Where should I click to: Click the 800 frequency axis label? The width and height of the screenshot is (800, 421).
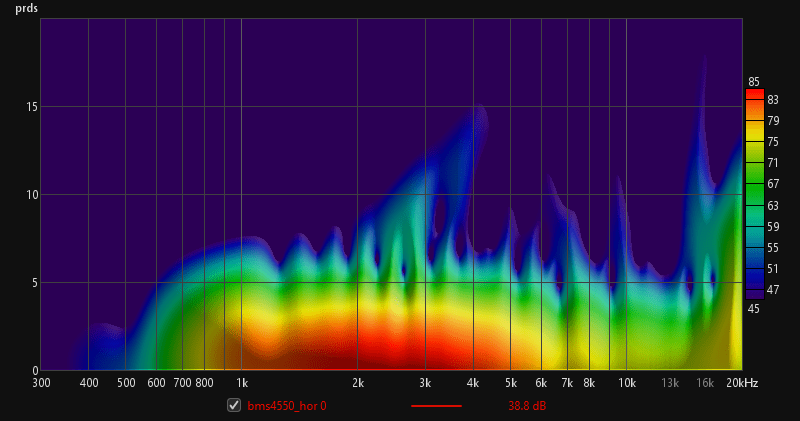tap(204, 383)
